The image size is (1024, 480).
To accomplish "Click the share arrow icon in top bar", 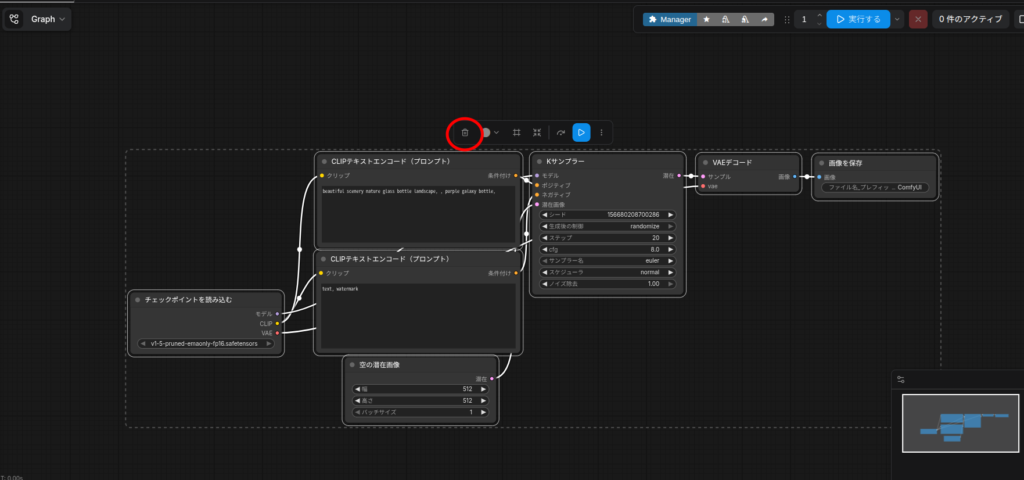I will click(765, 19).
